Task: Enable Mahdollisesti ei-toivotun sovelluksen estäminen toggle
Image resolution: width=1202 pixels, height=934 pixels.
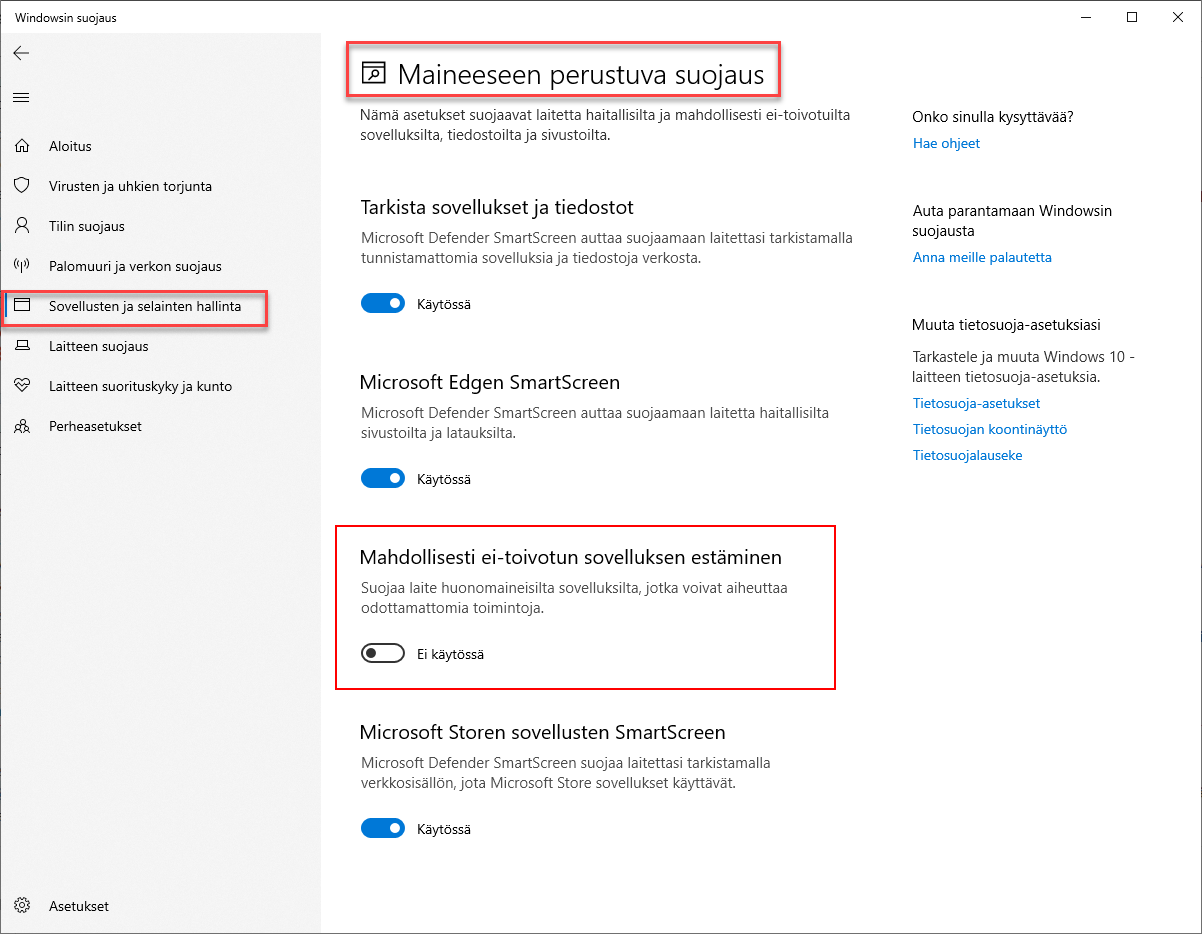Action: (383, 654)
